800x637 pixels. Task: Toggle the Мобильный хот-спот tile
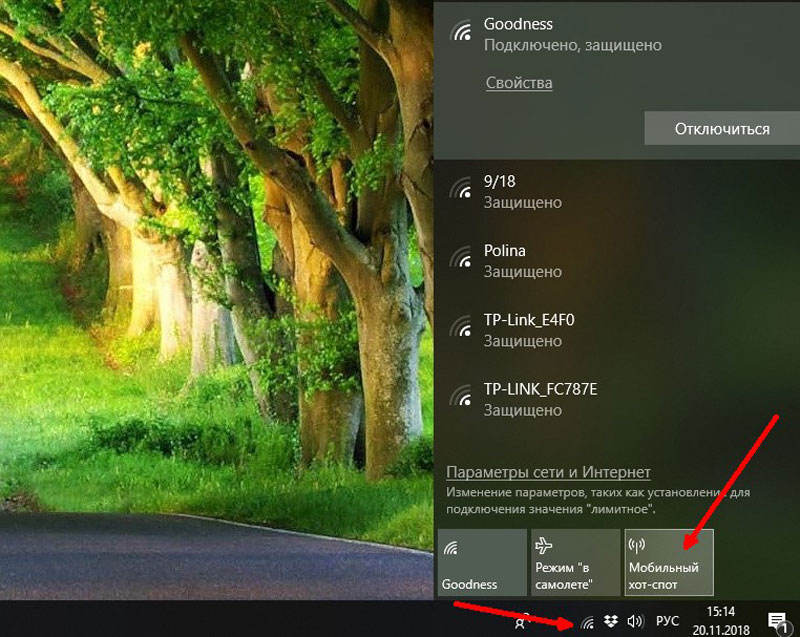(x=669, y=562)
